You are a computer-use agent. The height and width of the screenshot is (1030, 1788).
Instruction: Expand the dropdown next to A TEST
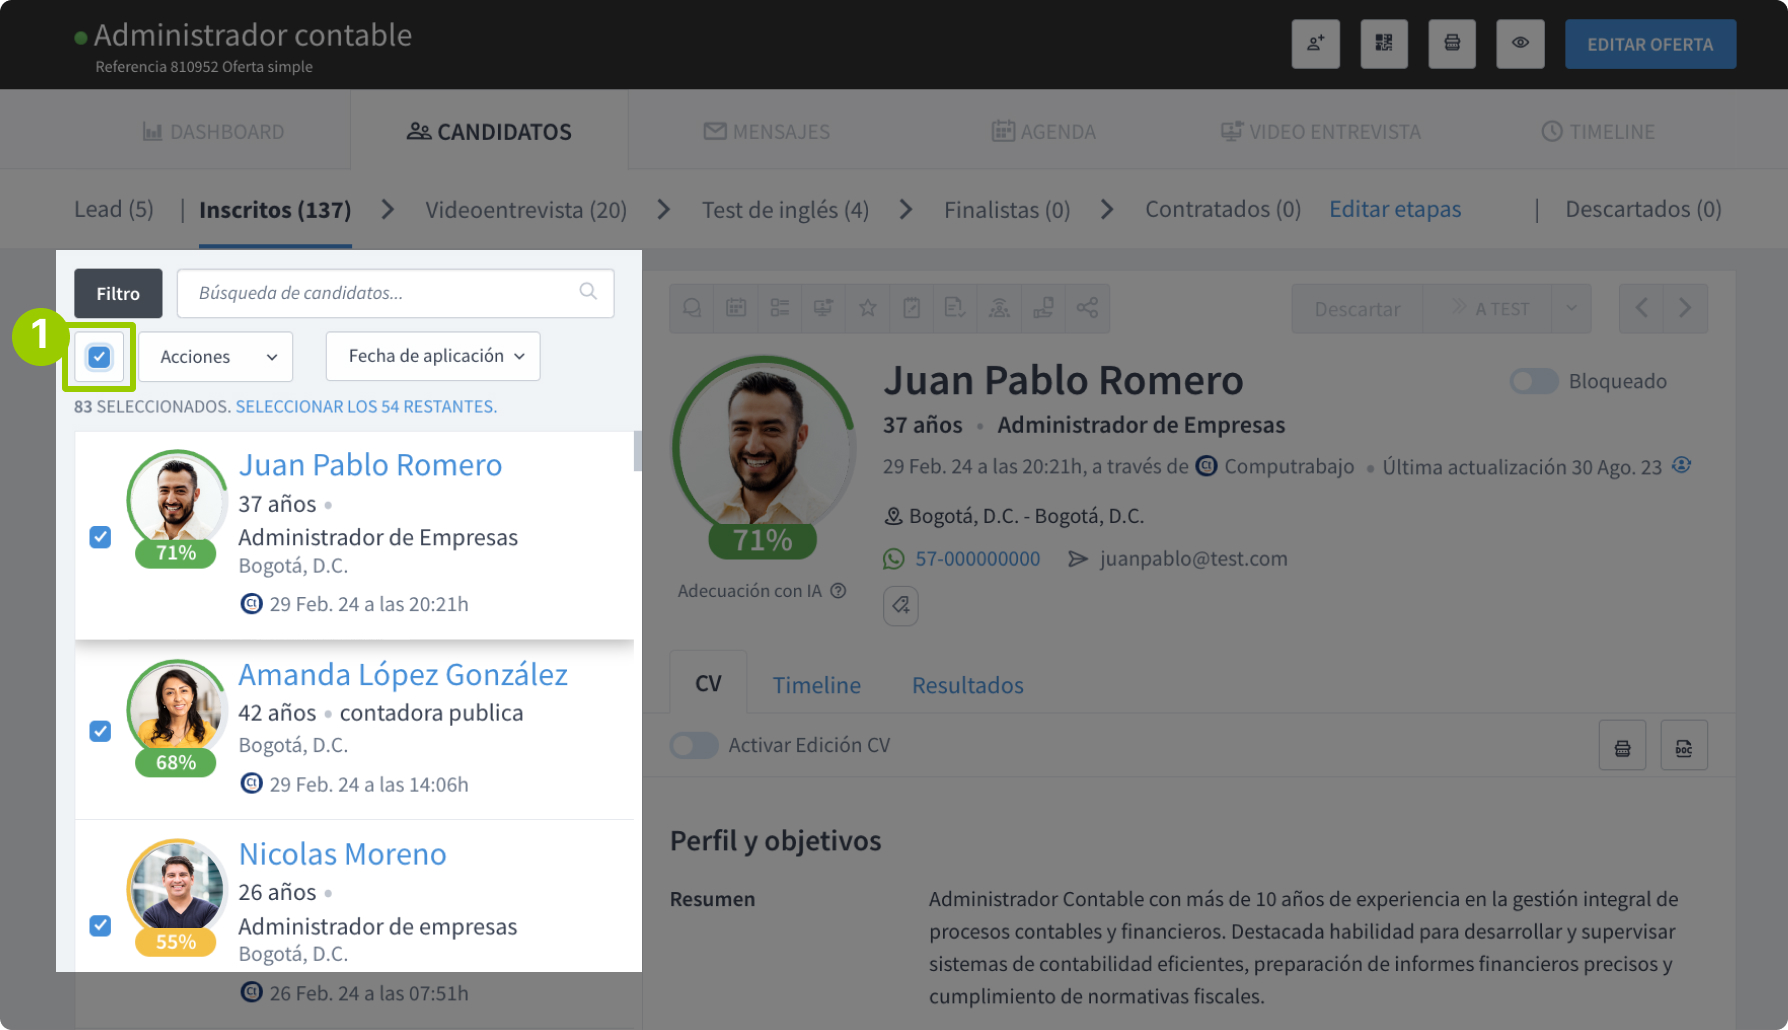point(1570,308)
